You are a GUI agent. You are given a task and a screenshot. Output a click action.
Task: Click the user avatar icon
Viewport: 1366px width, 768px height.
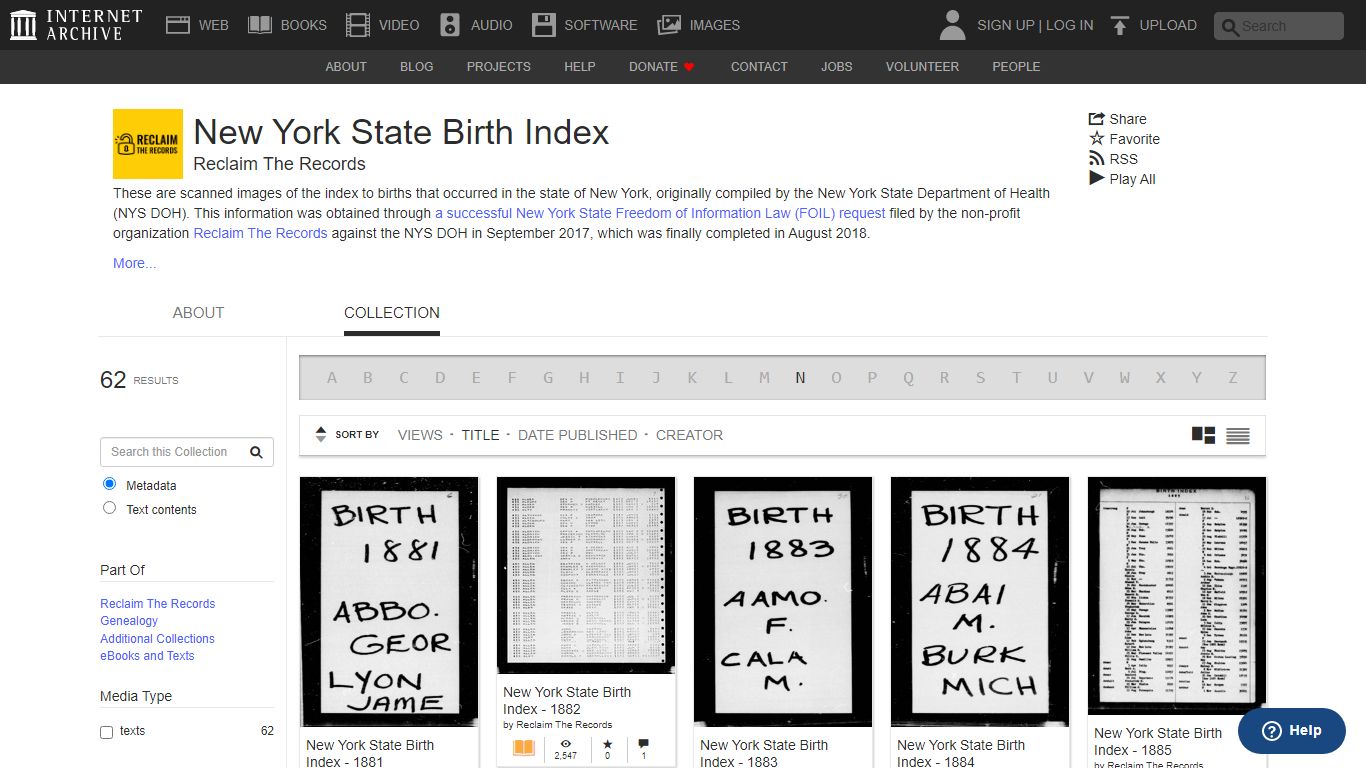(x=952, y=25)
